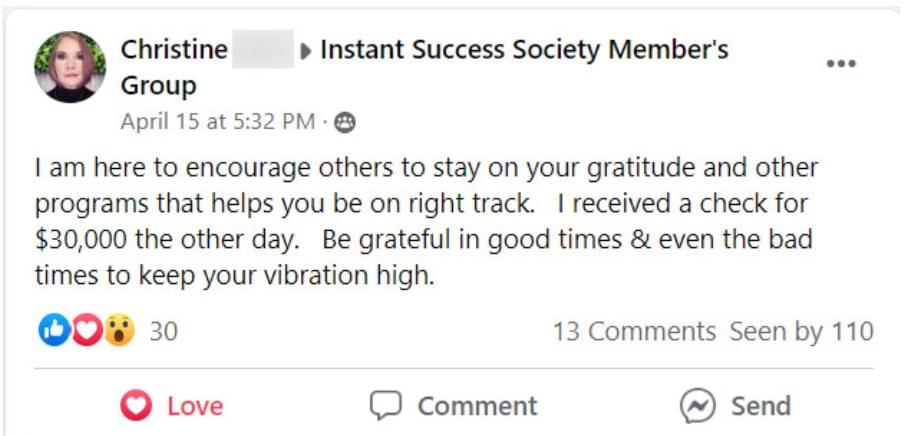Click the group audience icon beside timestamp
The width and height of the screenshot is (907, 436).
click(x=345, y=123)
